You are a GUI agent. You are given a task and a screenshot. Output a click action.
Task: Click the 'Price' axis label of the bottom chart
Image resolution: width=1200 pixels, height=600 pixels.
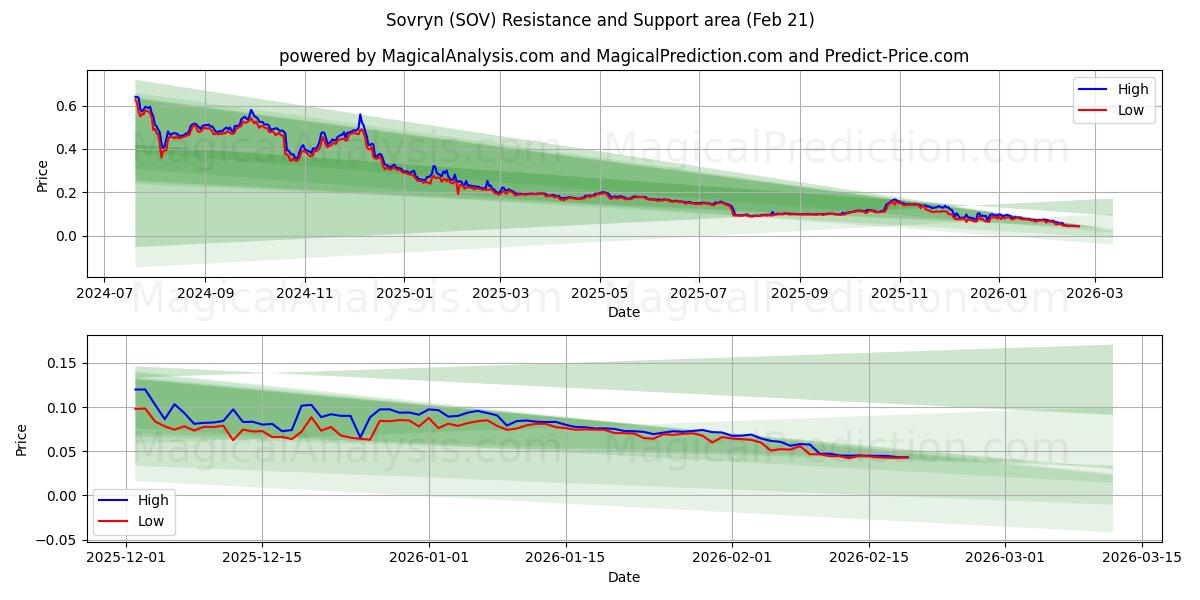click(22, 439)
